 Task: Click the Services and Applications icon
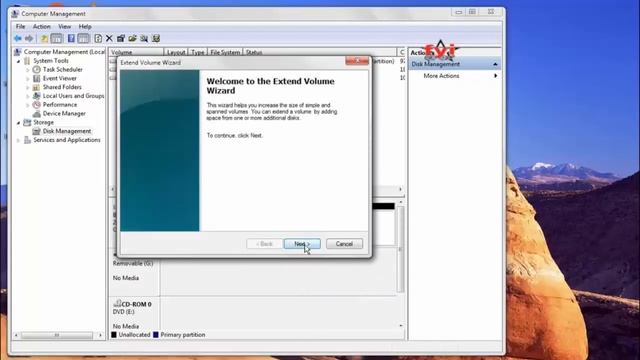point(27,140)
